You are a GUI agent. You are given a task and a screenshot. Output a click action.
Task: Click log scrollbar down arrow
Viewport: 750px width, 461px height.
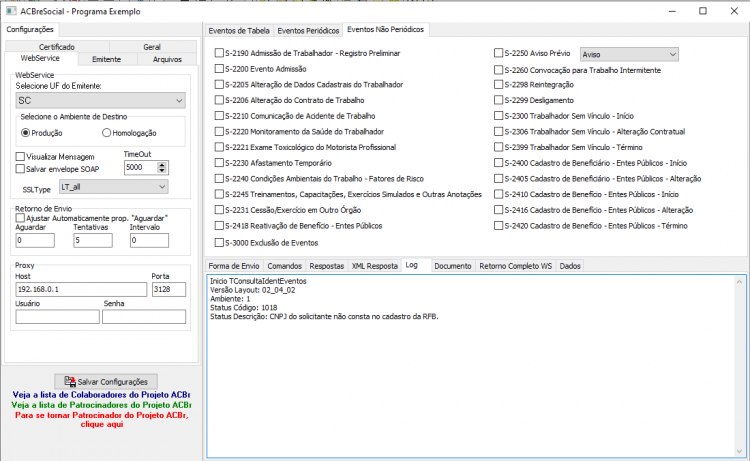point(740,451)
